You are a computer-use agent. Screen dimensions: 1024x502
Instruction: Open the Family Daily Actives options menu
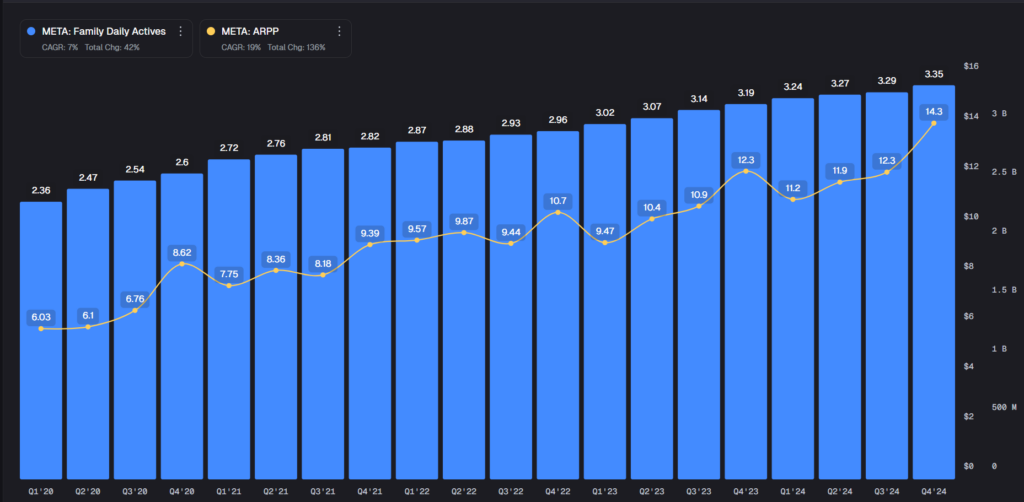coord(180,31)
